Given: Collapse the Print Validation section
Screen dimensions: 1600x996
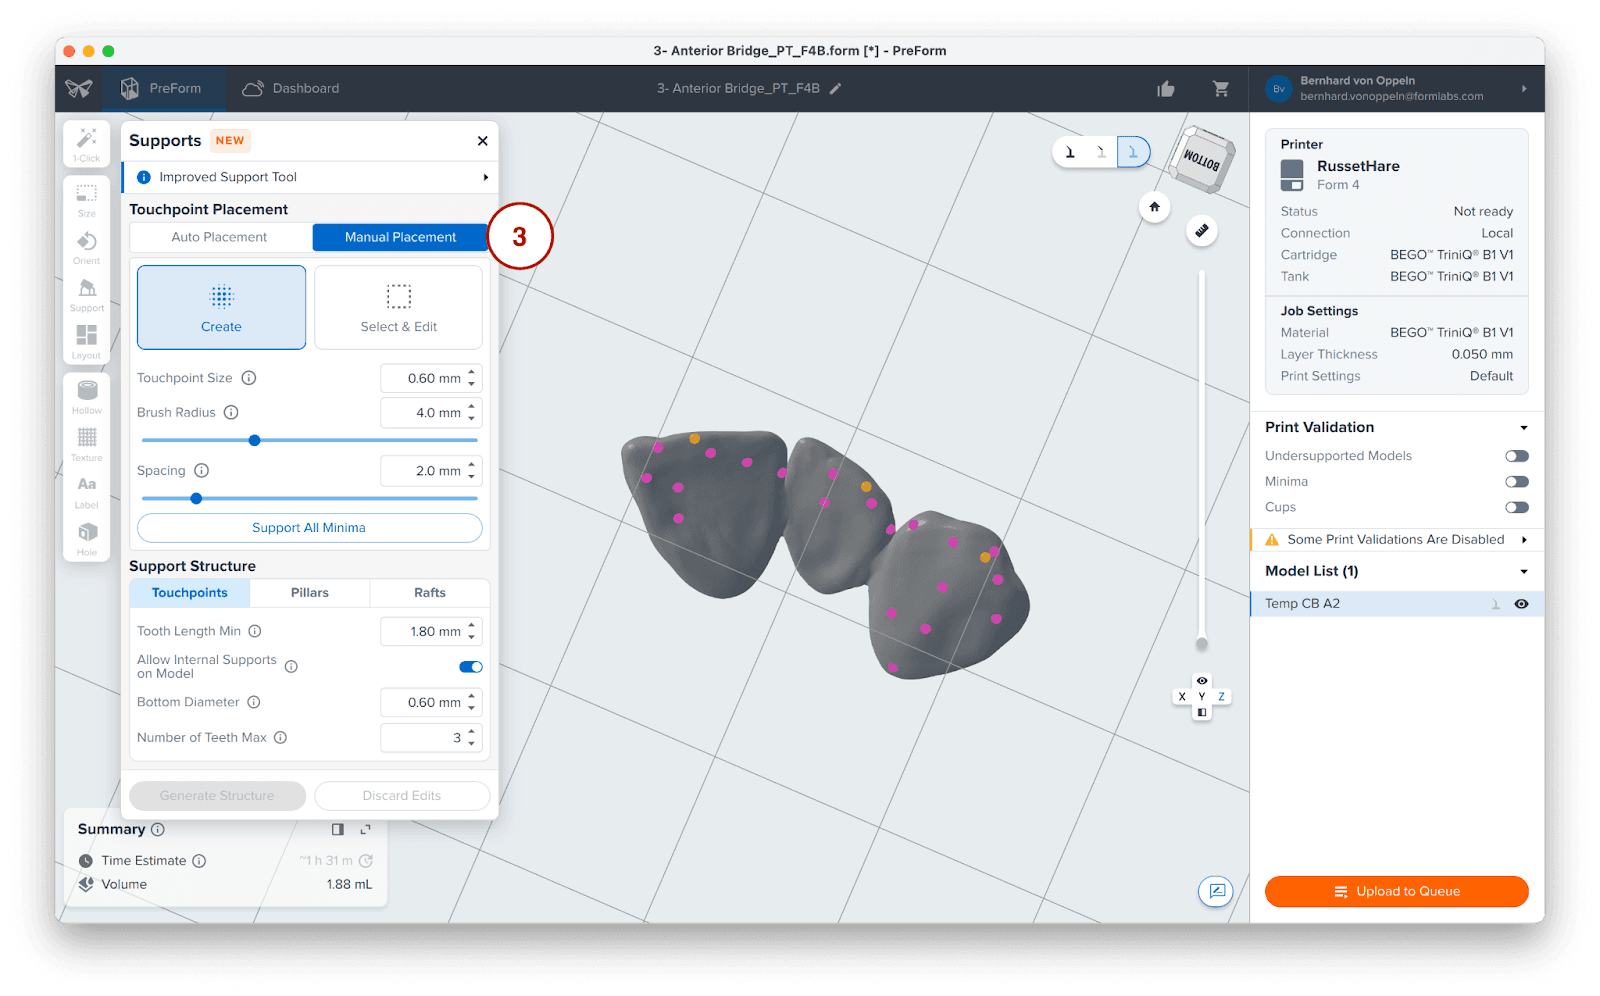Looking at the screenshot, I should click(x=1523, y=428).
